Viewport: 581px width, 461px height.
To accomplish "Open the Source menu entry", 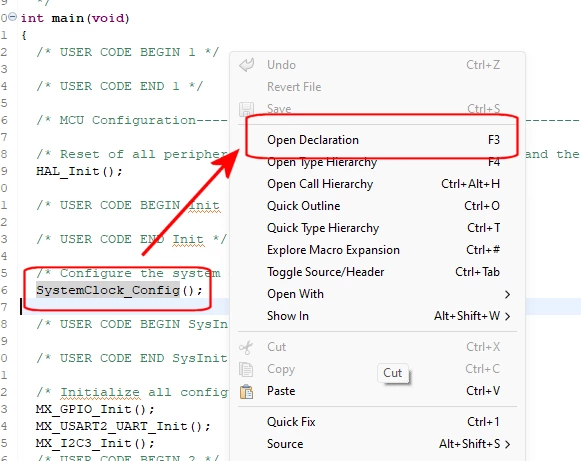I will pos(377,444).
